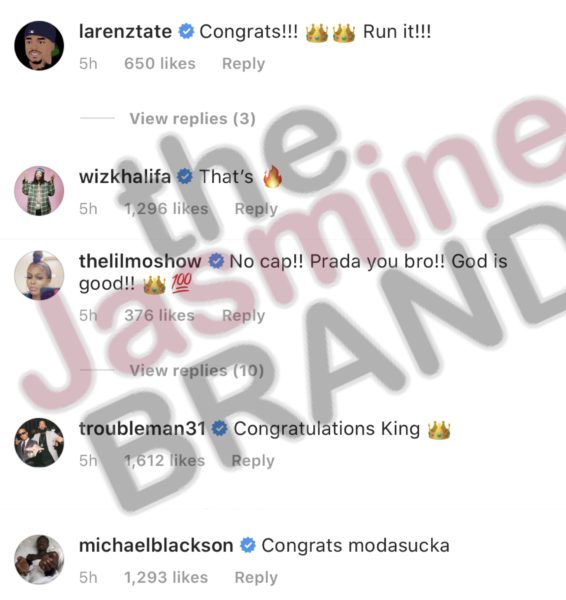Open troubleman31's profile avatar
The image size is (566, 600).
[x=39, y=442]
